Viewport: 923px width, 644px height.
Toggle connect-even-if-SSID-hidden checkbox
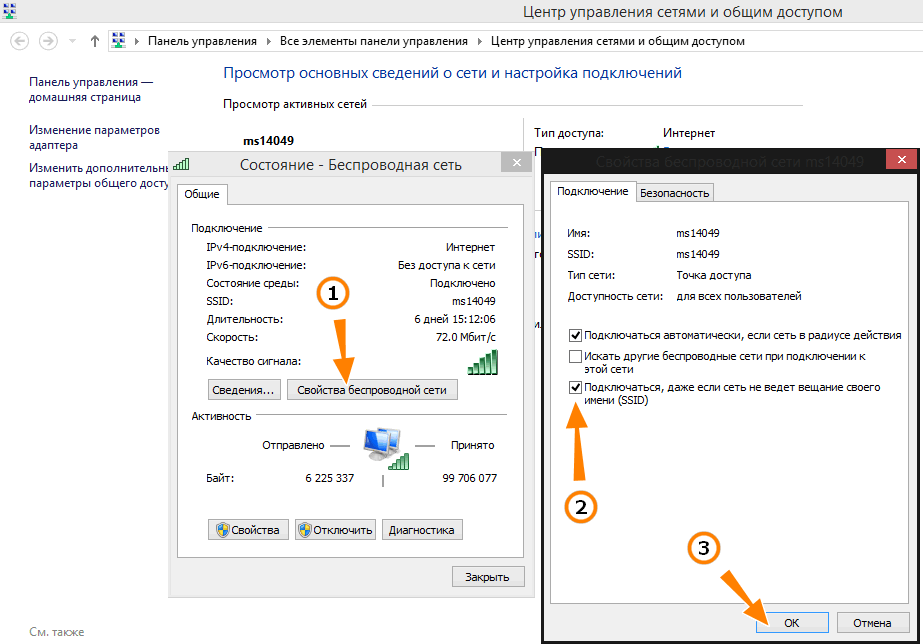click(x=575, y=387)
